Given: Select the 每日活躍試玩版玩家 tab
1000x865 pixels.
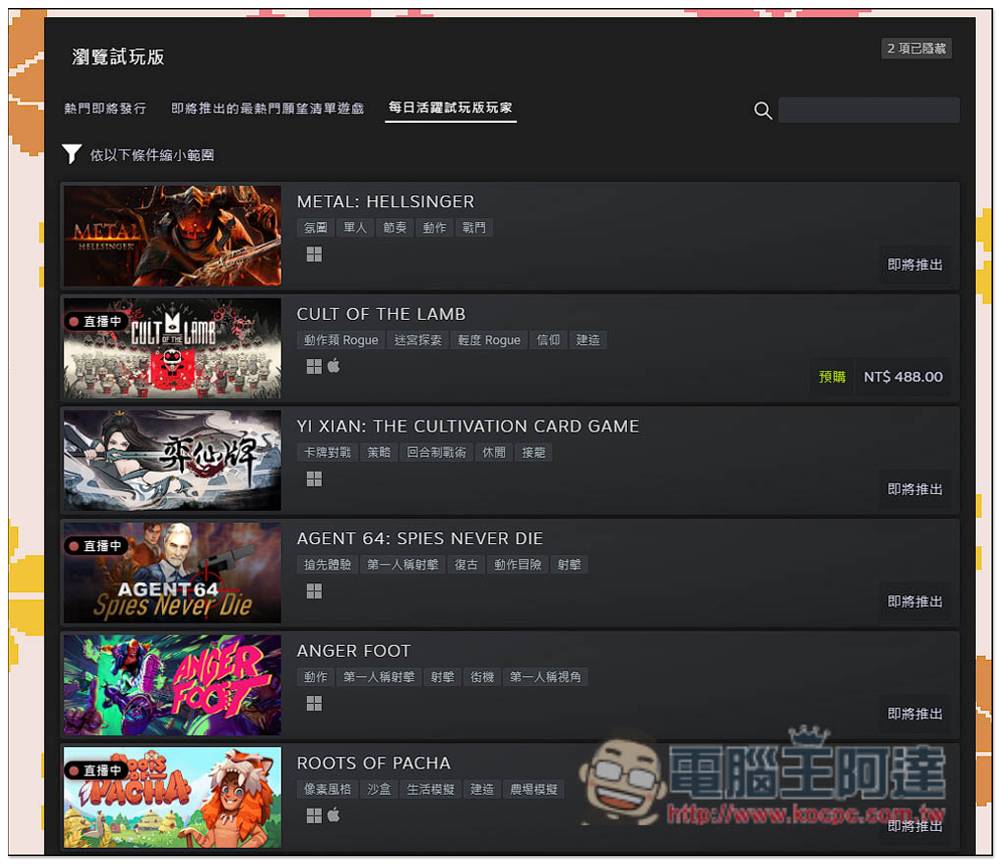Looking at the screenshot, I should pos(450,108).
